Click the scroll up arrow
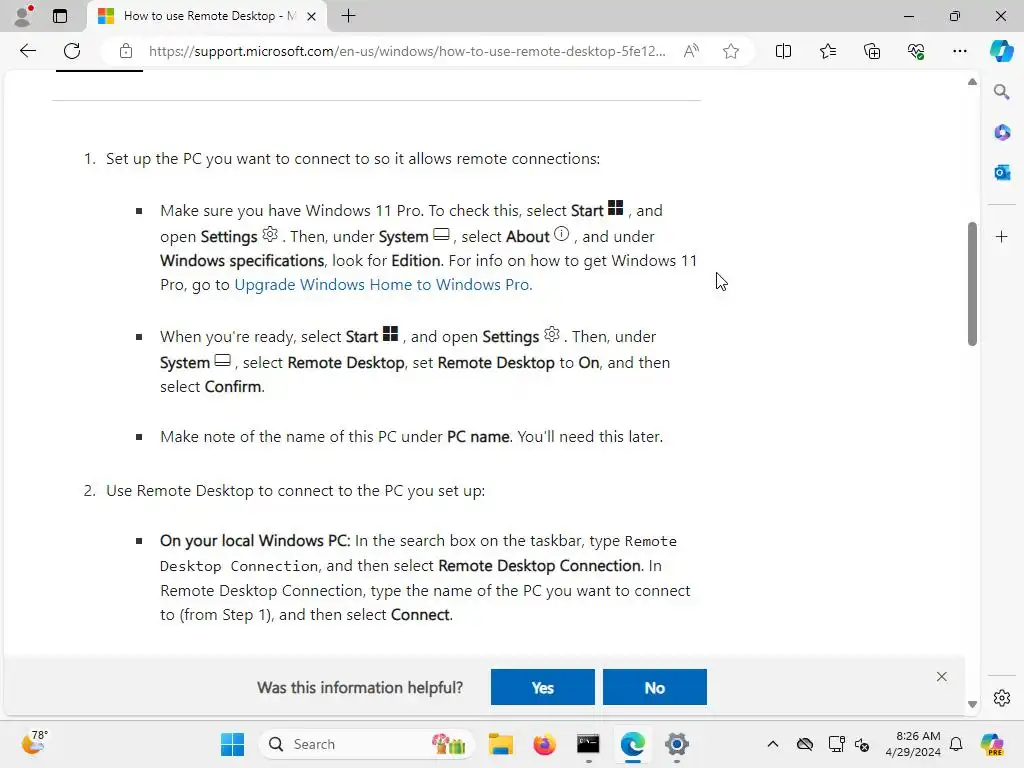1024x768 pixels. 972,82
